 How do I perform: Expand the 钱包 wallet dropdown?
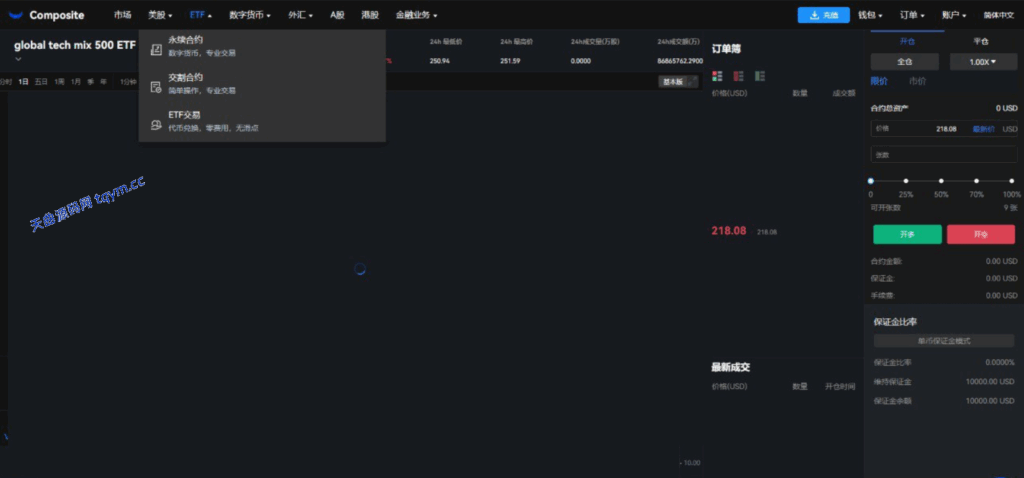coord(871,15)
